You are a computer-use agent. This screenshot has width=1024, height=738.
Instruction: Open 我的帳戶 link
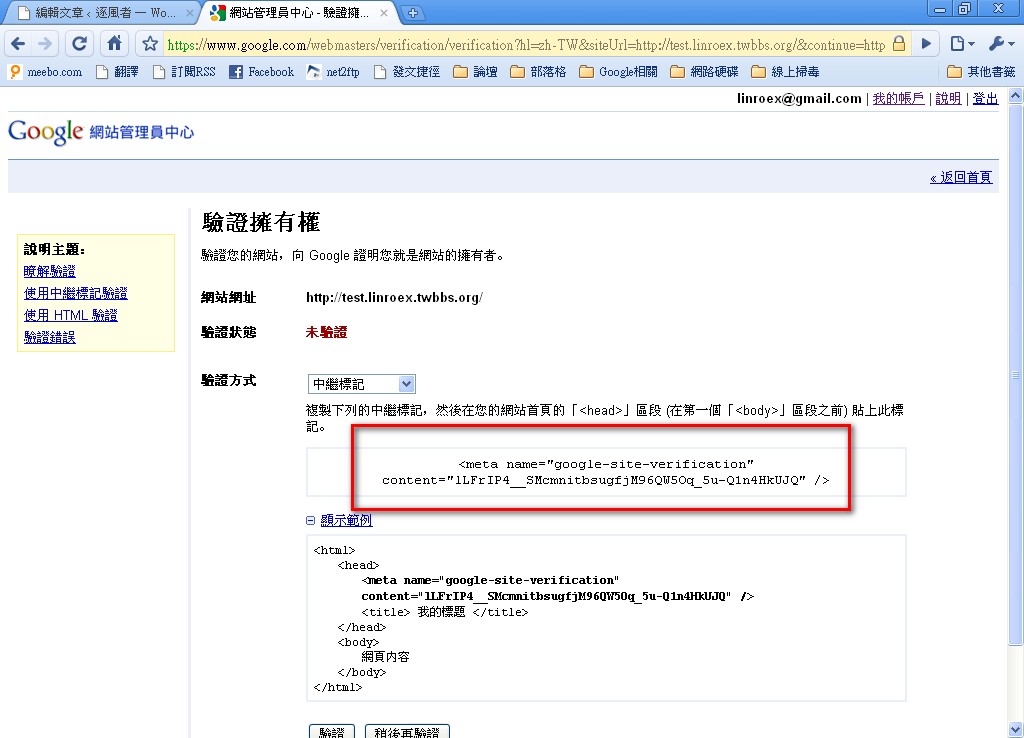898,98
